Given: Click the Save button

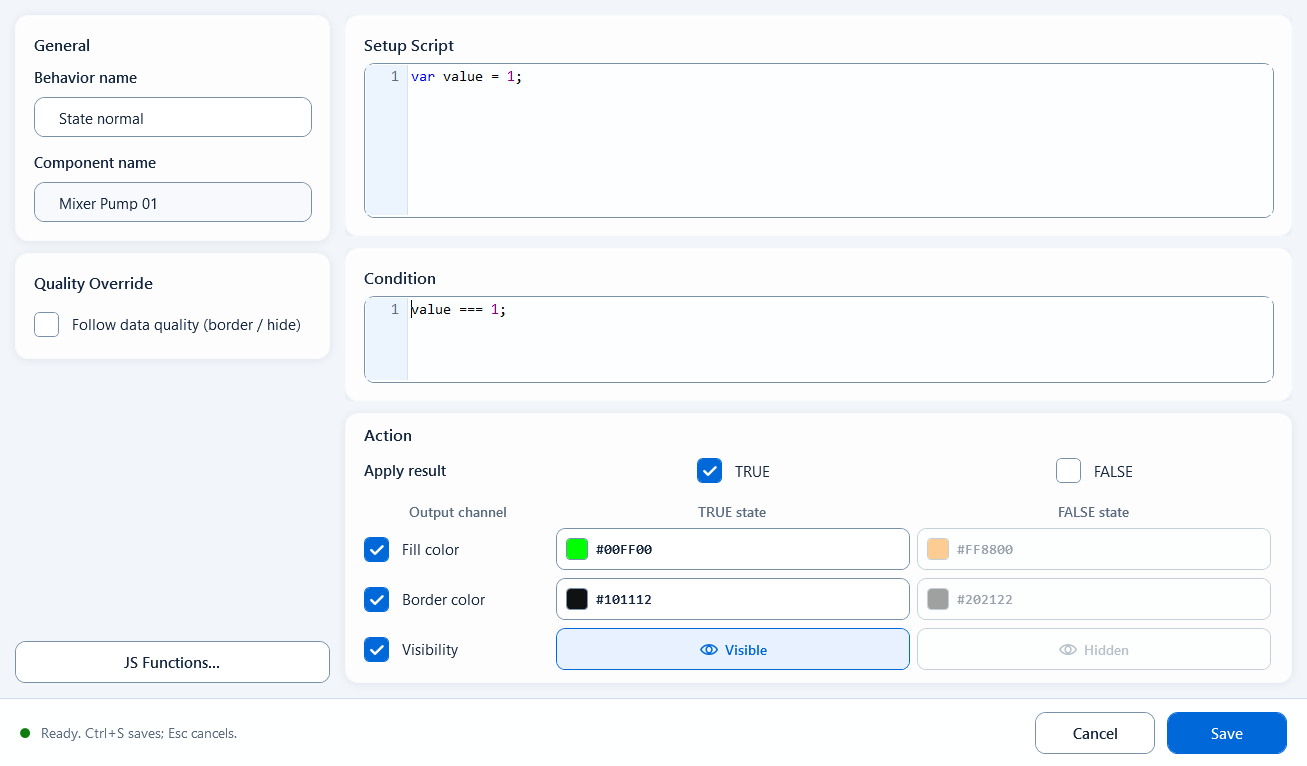Looking at the screenshot, I should [x=1227, y=733].
